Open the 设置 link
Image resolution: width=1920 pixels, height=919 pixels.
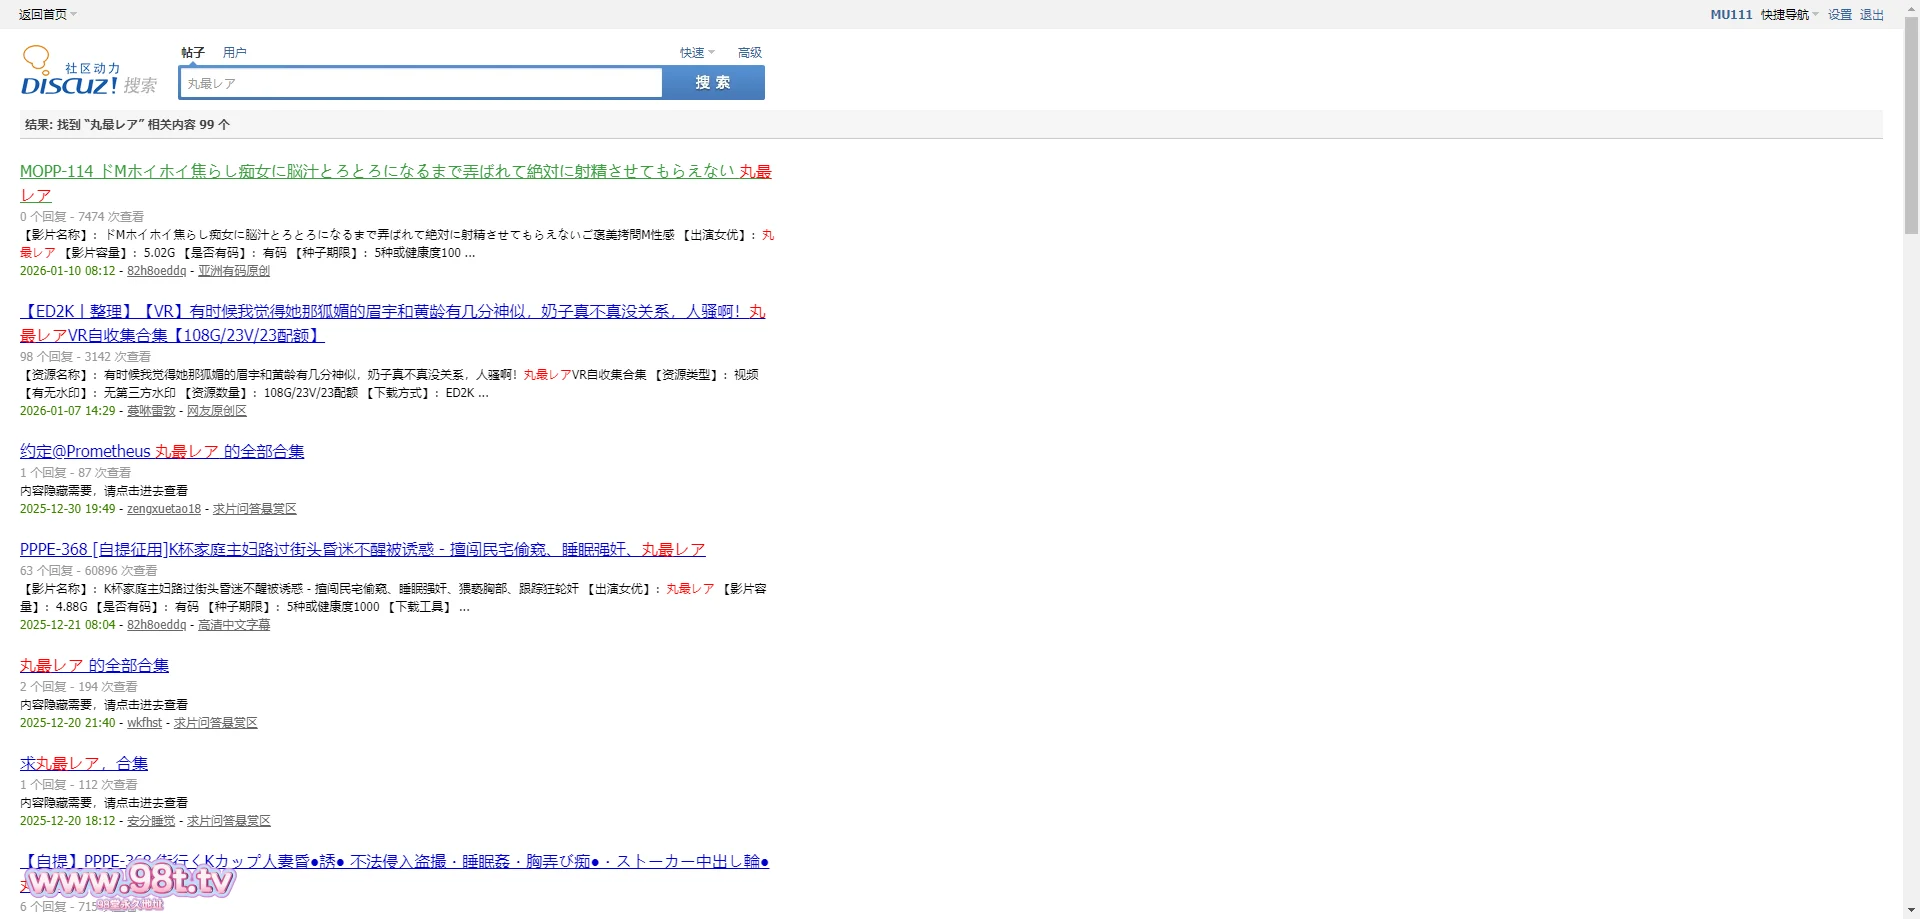[x=1839, y=14]
